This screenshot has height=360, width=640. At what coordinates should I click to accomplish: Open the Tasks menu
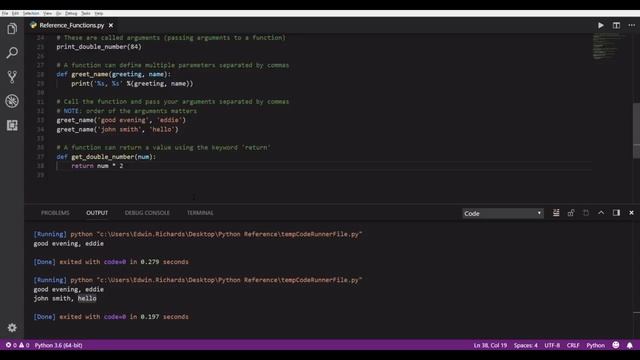point(86,13)
